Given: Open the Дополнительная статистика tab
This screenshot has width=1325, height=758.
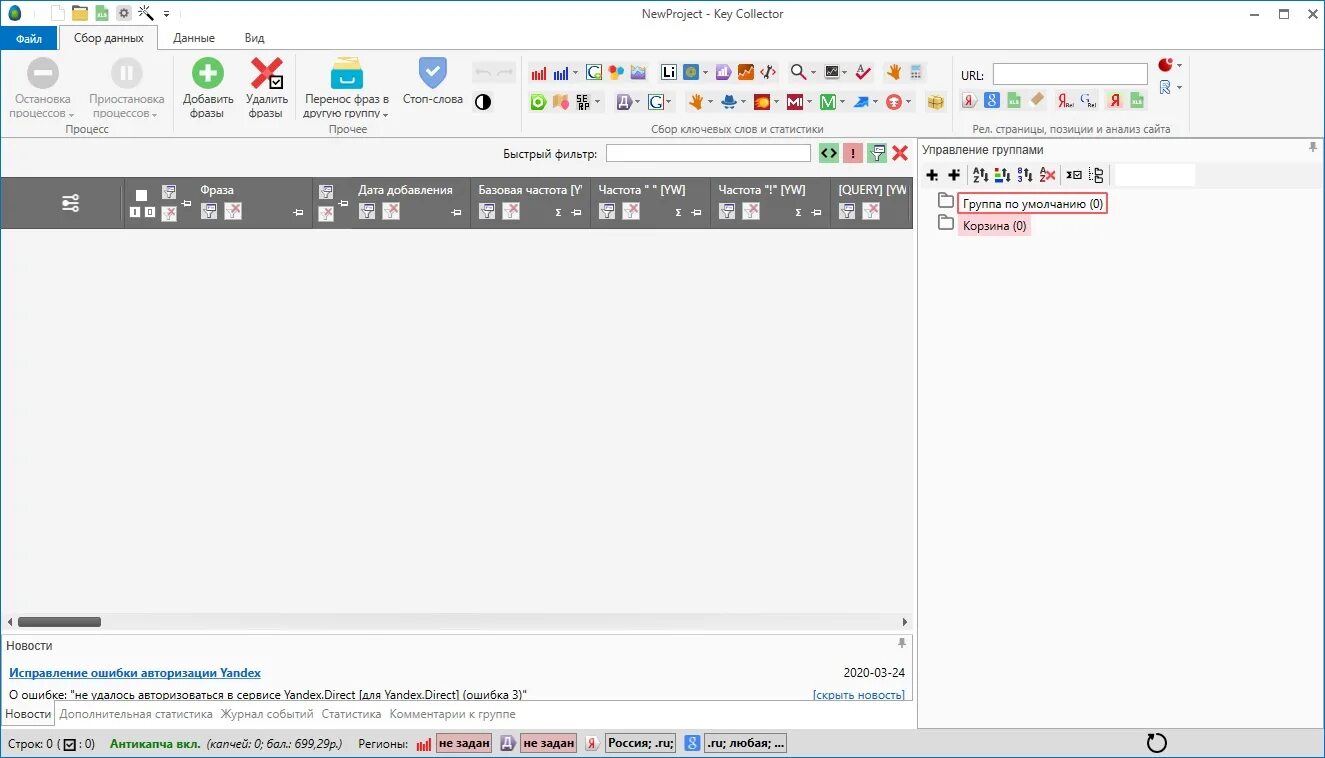Looking at the screenshot, I should pyautogui.click(x=136, y=714).
